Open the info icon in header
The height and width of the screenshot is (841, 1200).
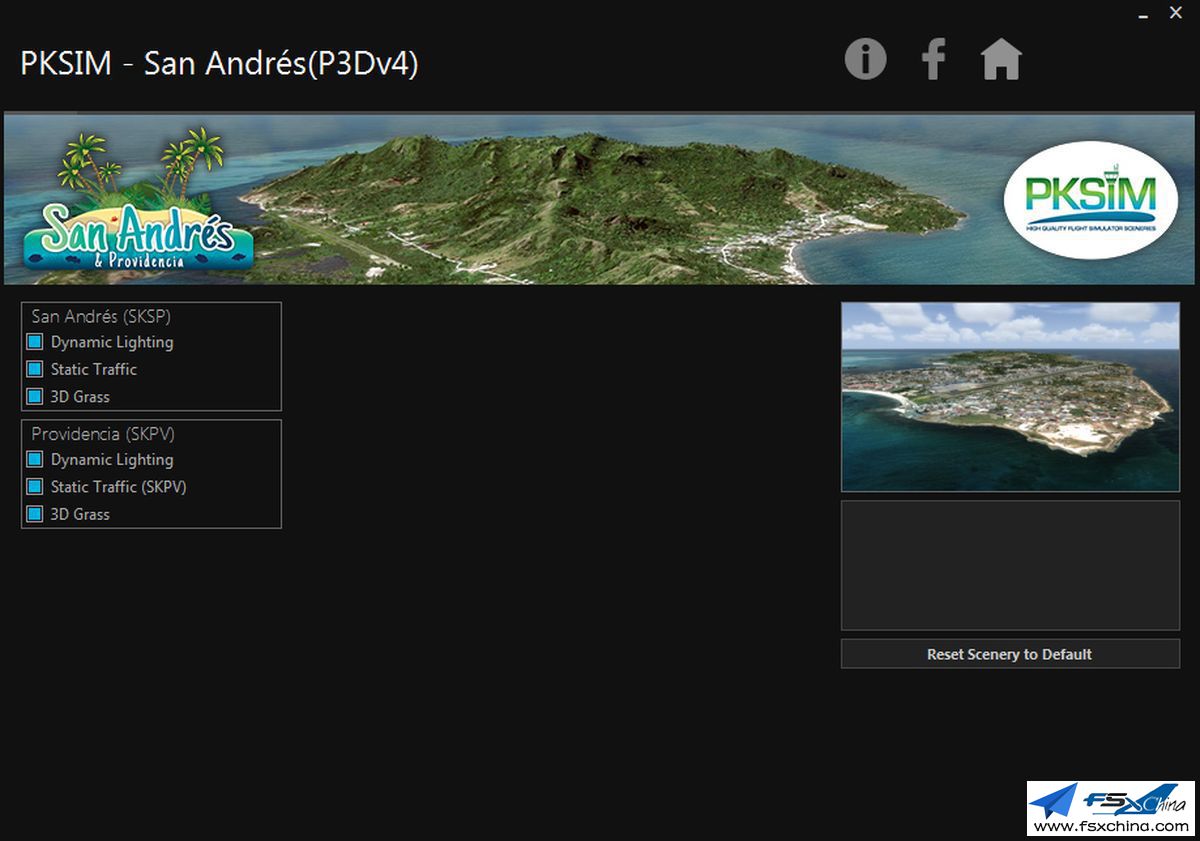pos(866,59)
